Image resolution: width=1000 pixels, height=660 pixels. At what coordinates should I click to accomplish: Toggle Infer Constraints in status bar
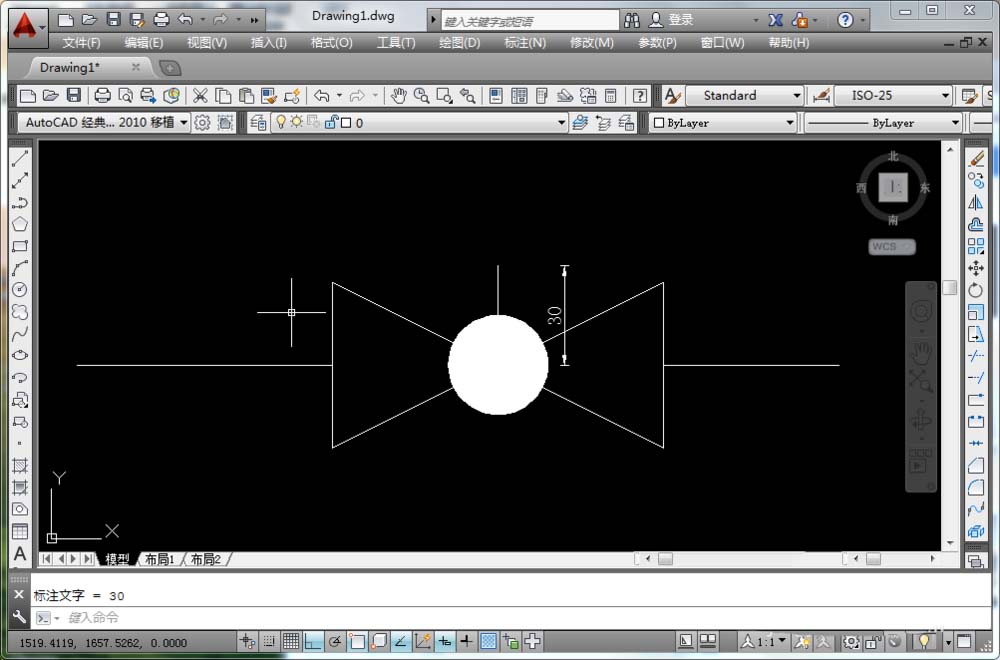247,642
